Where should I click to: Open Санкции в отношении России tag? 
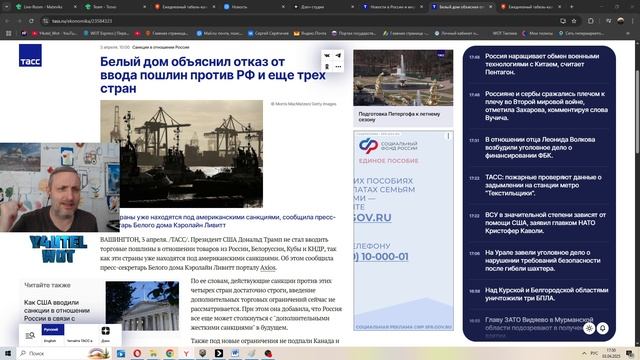(161, 47)
